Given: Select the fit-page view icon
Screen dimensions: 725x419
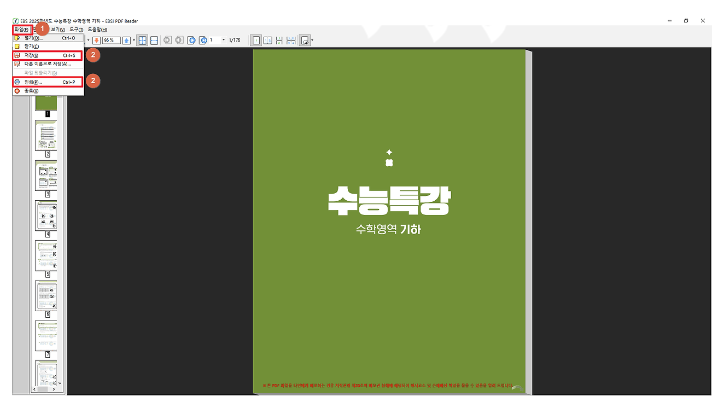Looking at the screenshot, I should coord(142,40).
